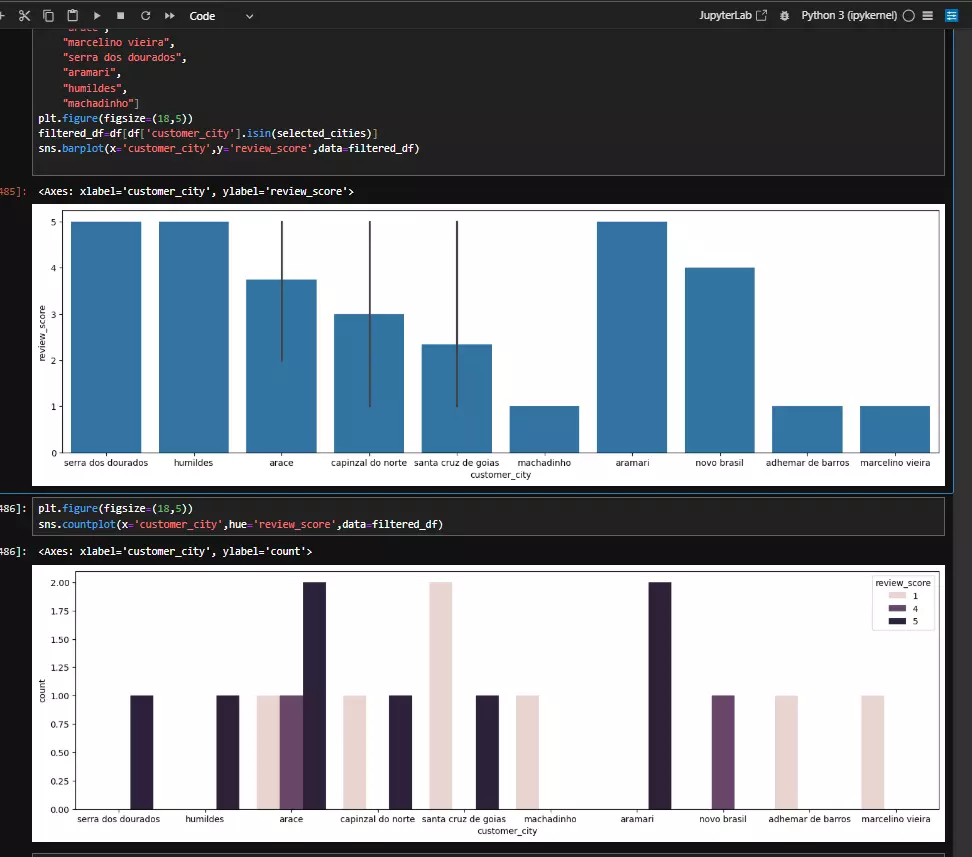
Task: Open the hamburger menu icon
Action: point(927,16)
